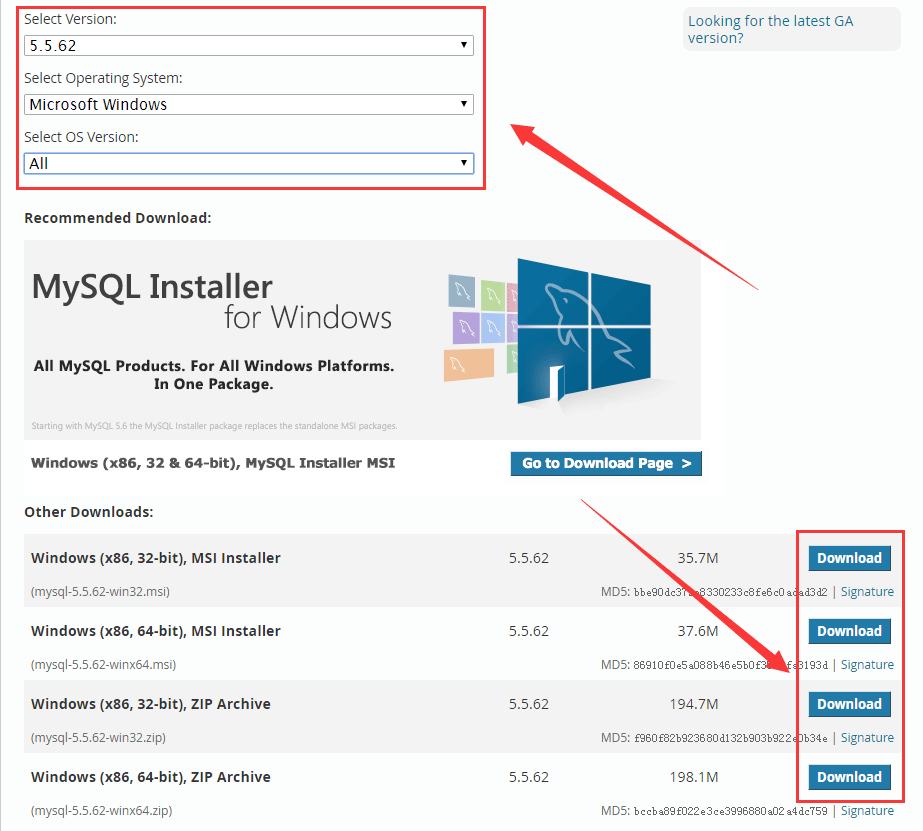Open Signature link for mysql-5.5.62-win32.zip
923x831 pixels.
coord(866,737)
